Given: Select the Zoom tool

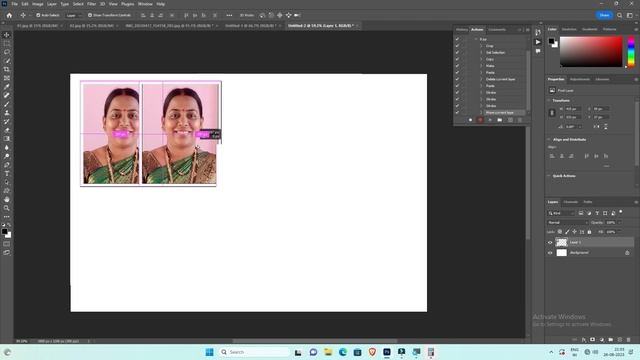Looking at the screenshot, I should (x=7, y=208).
